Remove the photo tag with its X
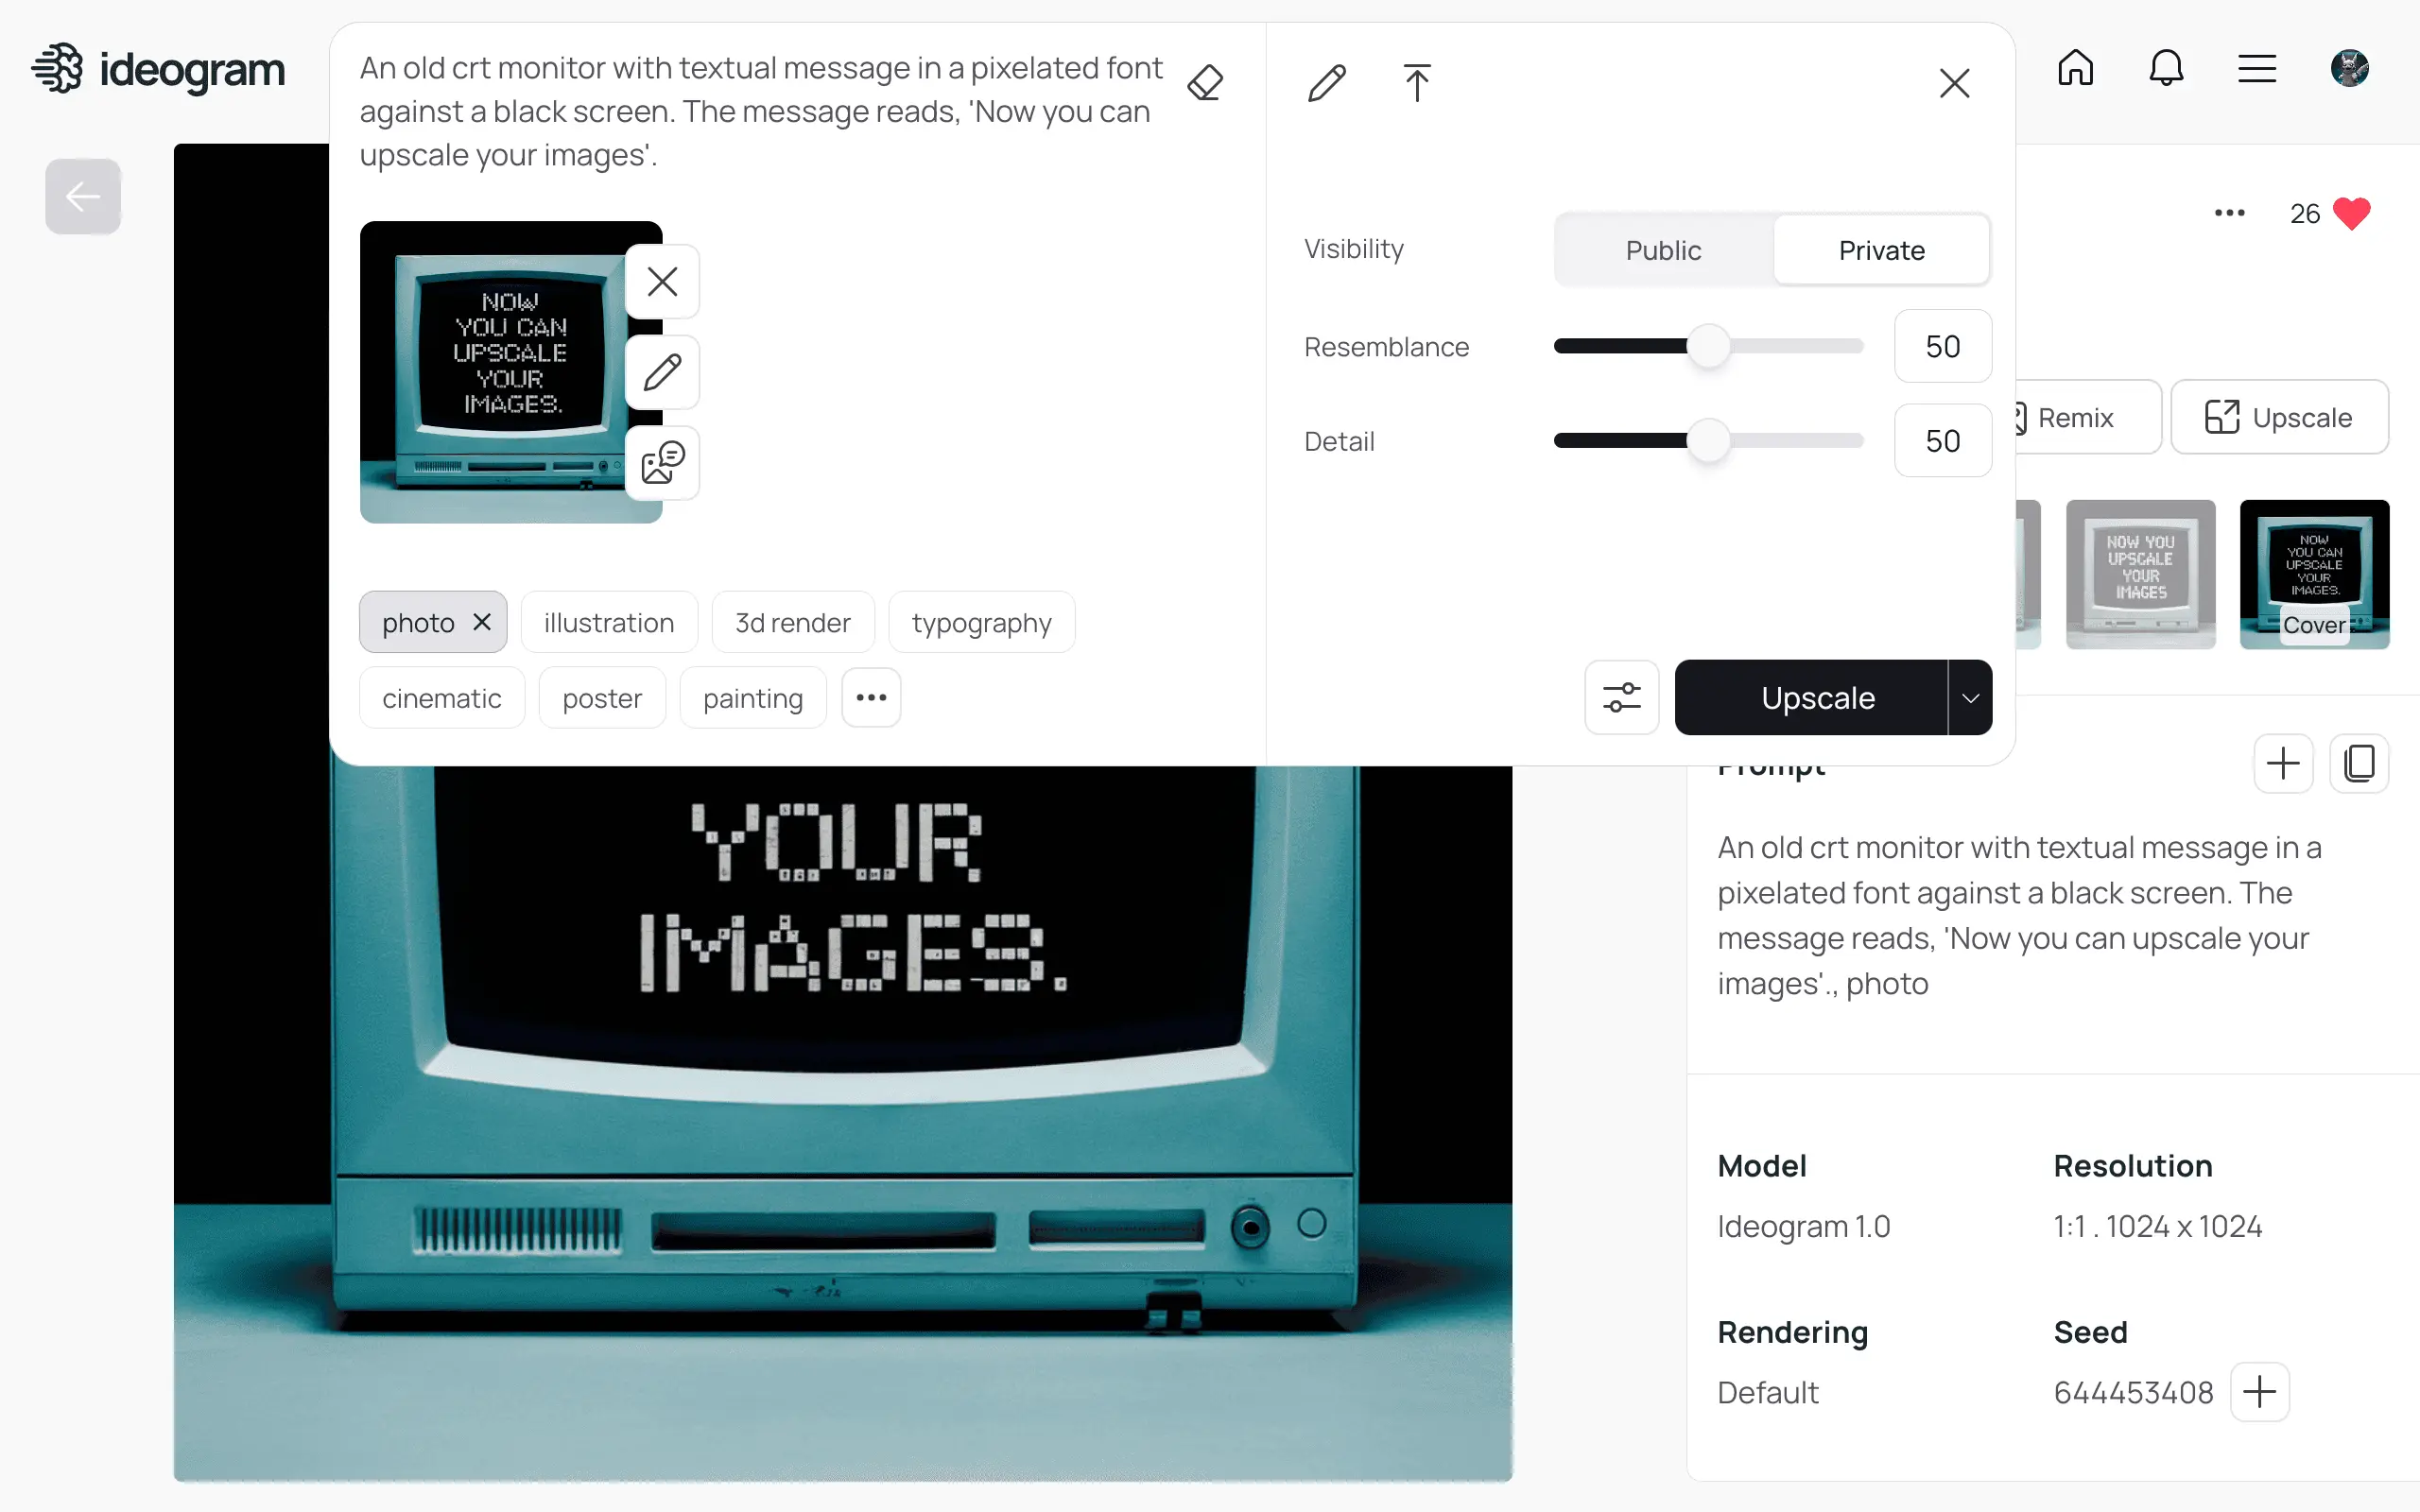 (482, 622)
